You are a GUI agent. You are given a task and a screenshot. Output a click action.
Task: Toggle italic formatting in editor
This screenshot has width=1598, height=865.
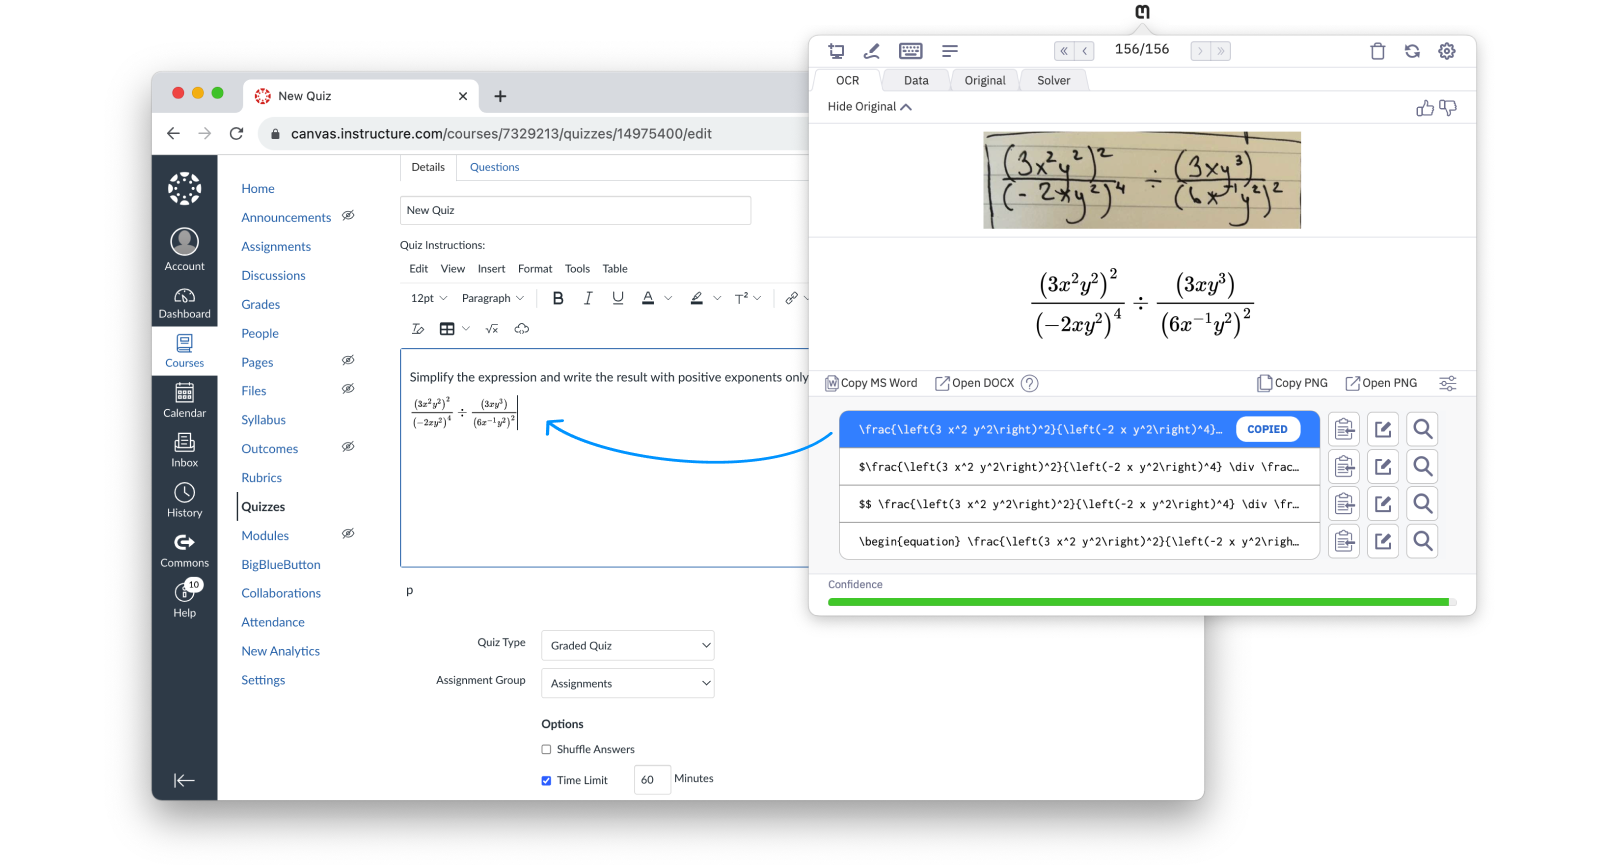[x=588, y=298]
